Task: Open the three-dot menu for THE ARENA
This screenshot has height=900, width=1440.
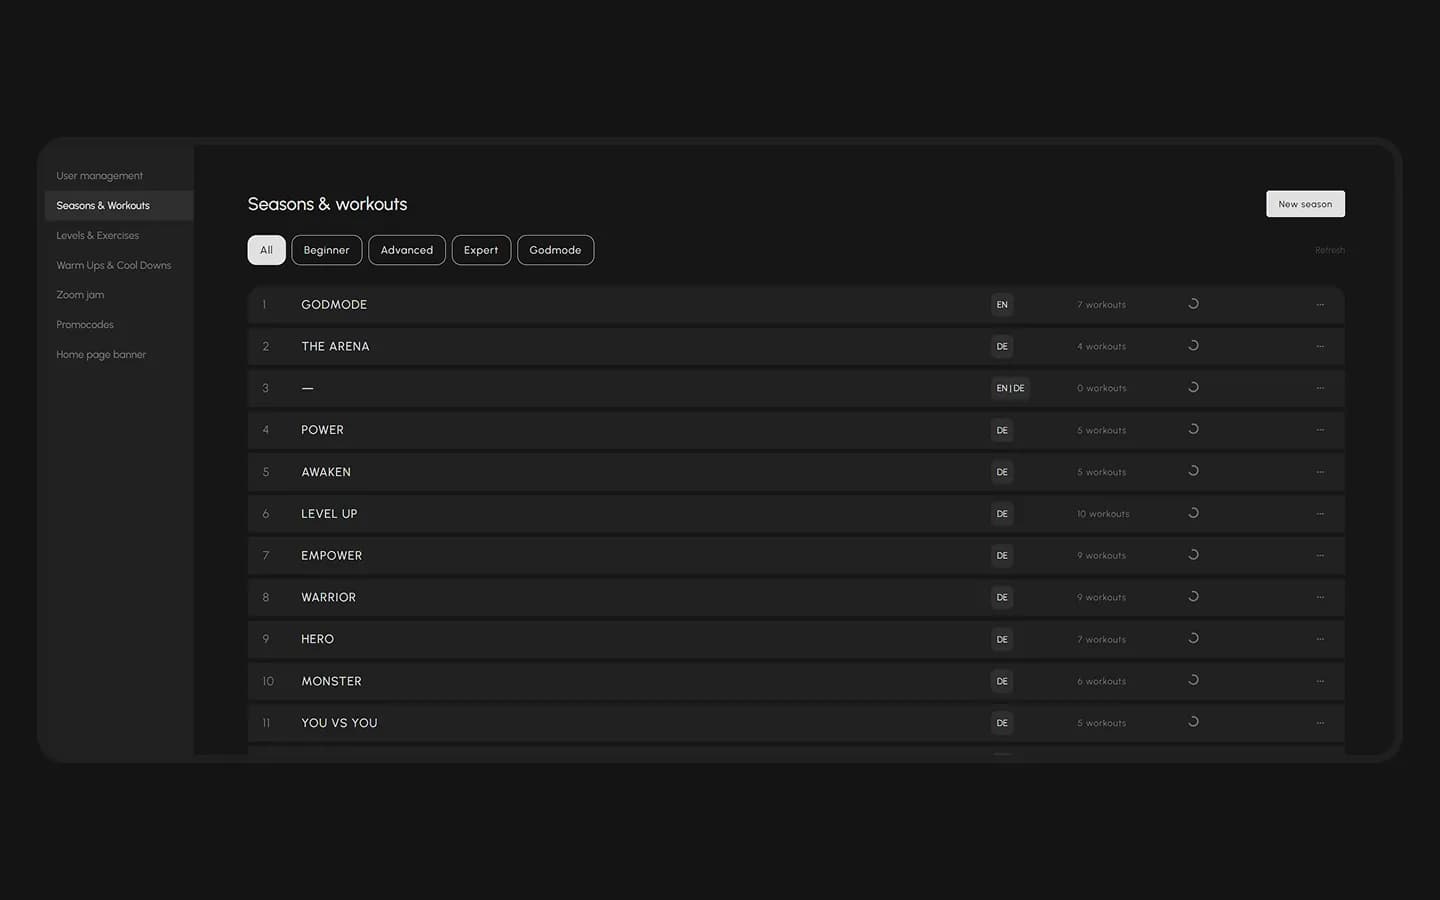Action: point(1320,346)
